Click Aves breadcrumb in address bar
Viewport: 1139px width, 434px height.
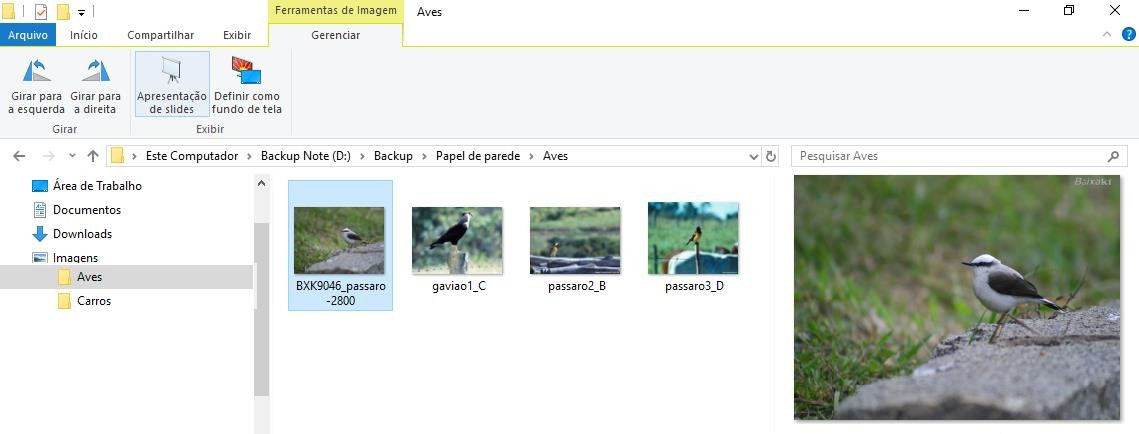(556, 156)
